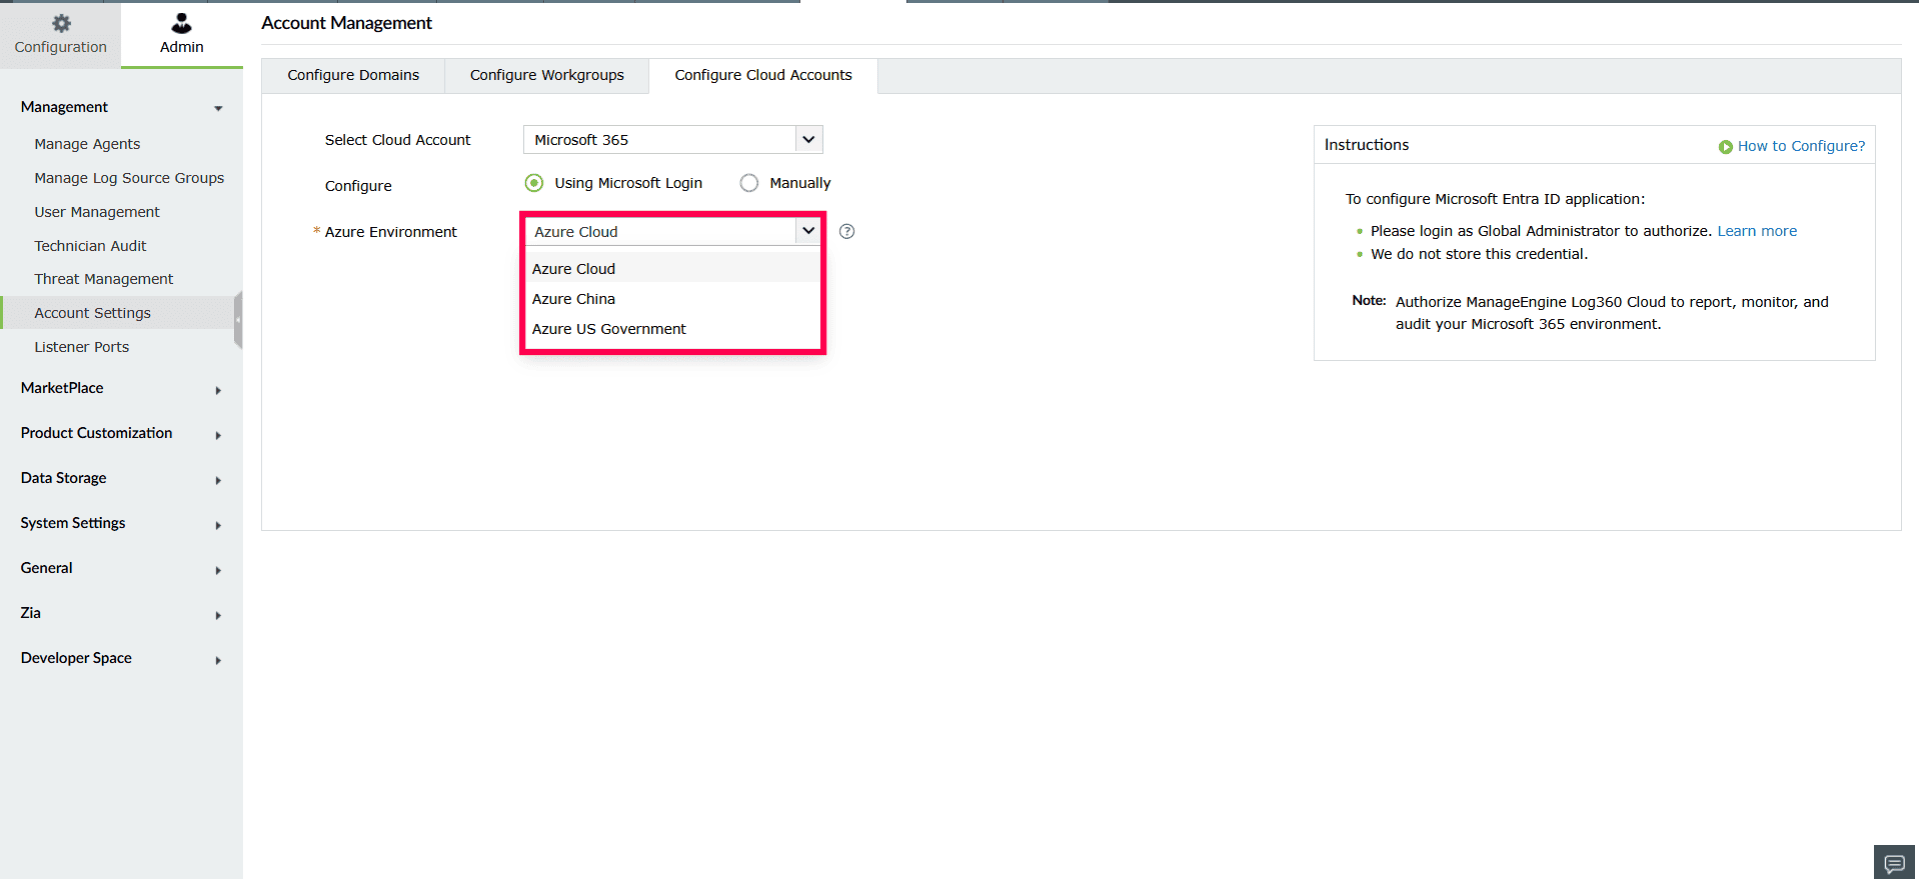Open the chat support icon
This screenshot has width=1919, height=879.
click(x=1894, y=863)
